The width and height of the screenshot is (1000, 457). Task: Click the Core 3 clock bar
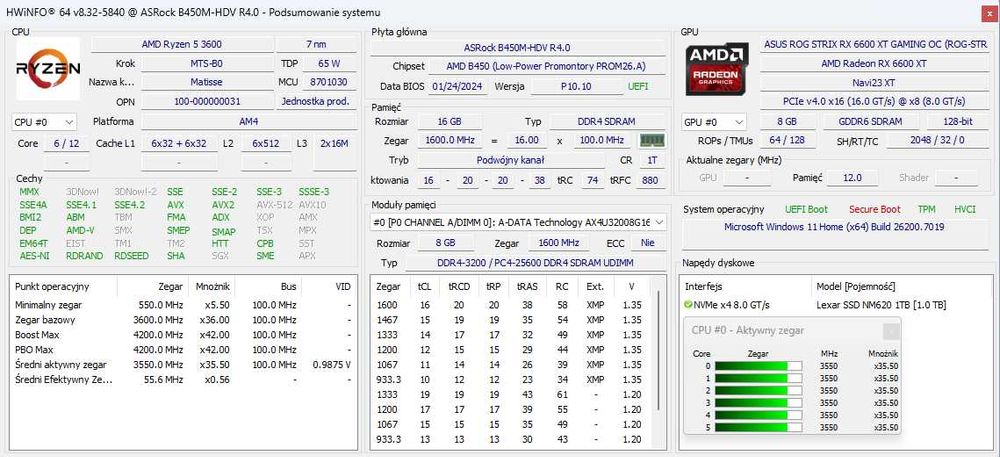759,403
